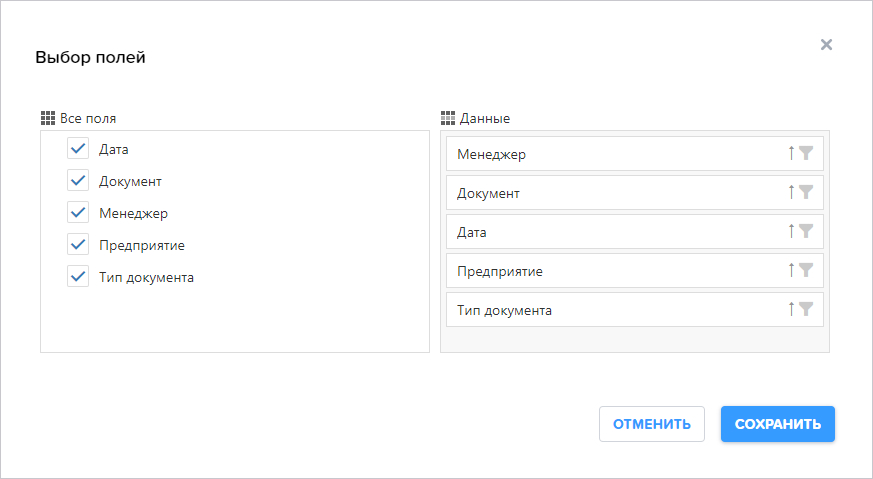873x479 pixels.
Task: Click the filter funnel on Менеджер row
Action: tap(806, 153)
